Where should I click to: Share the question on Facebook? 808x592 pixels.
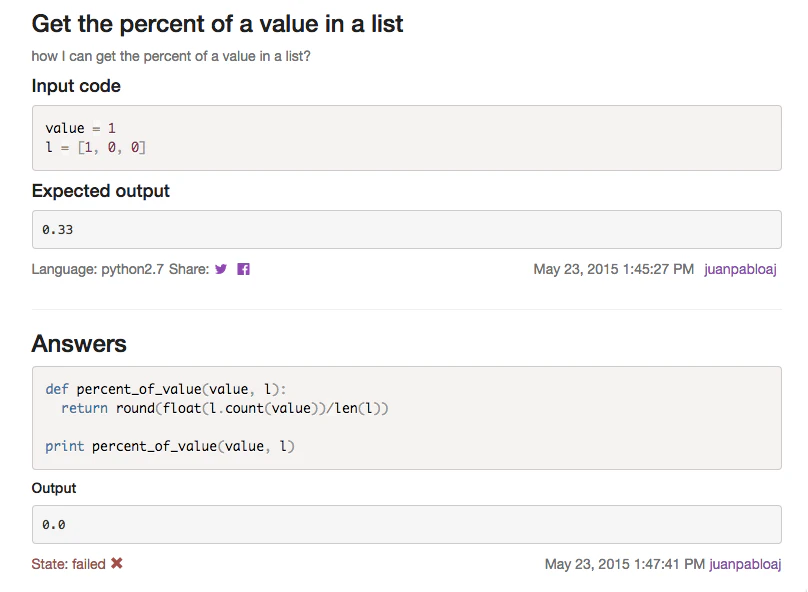point(243,269)
